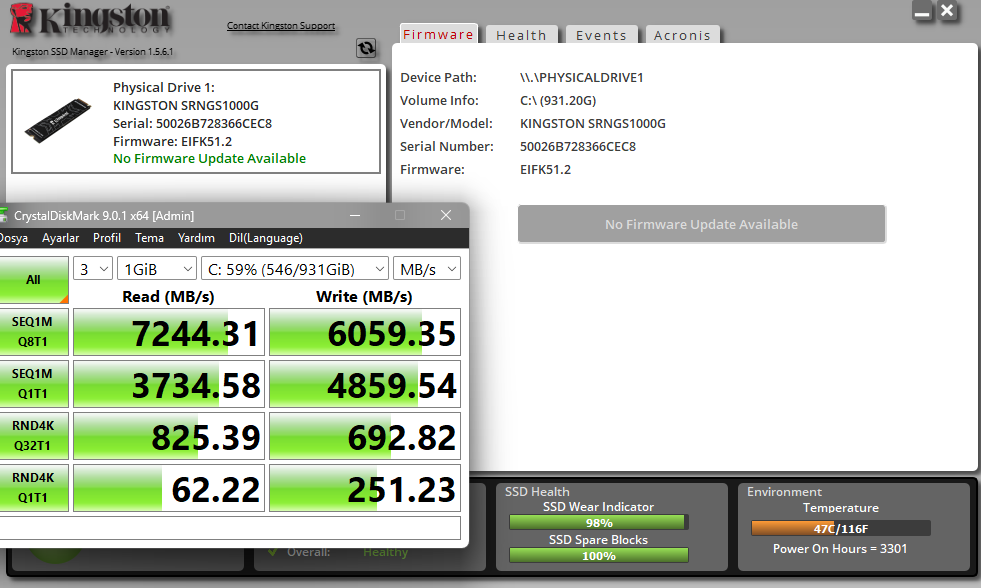Open the Dil(Language) menu

click(x=266, y=238)
